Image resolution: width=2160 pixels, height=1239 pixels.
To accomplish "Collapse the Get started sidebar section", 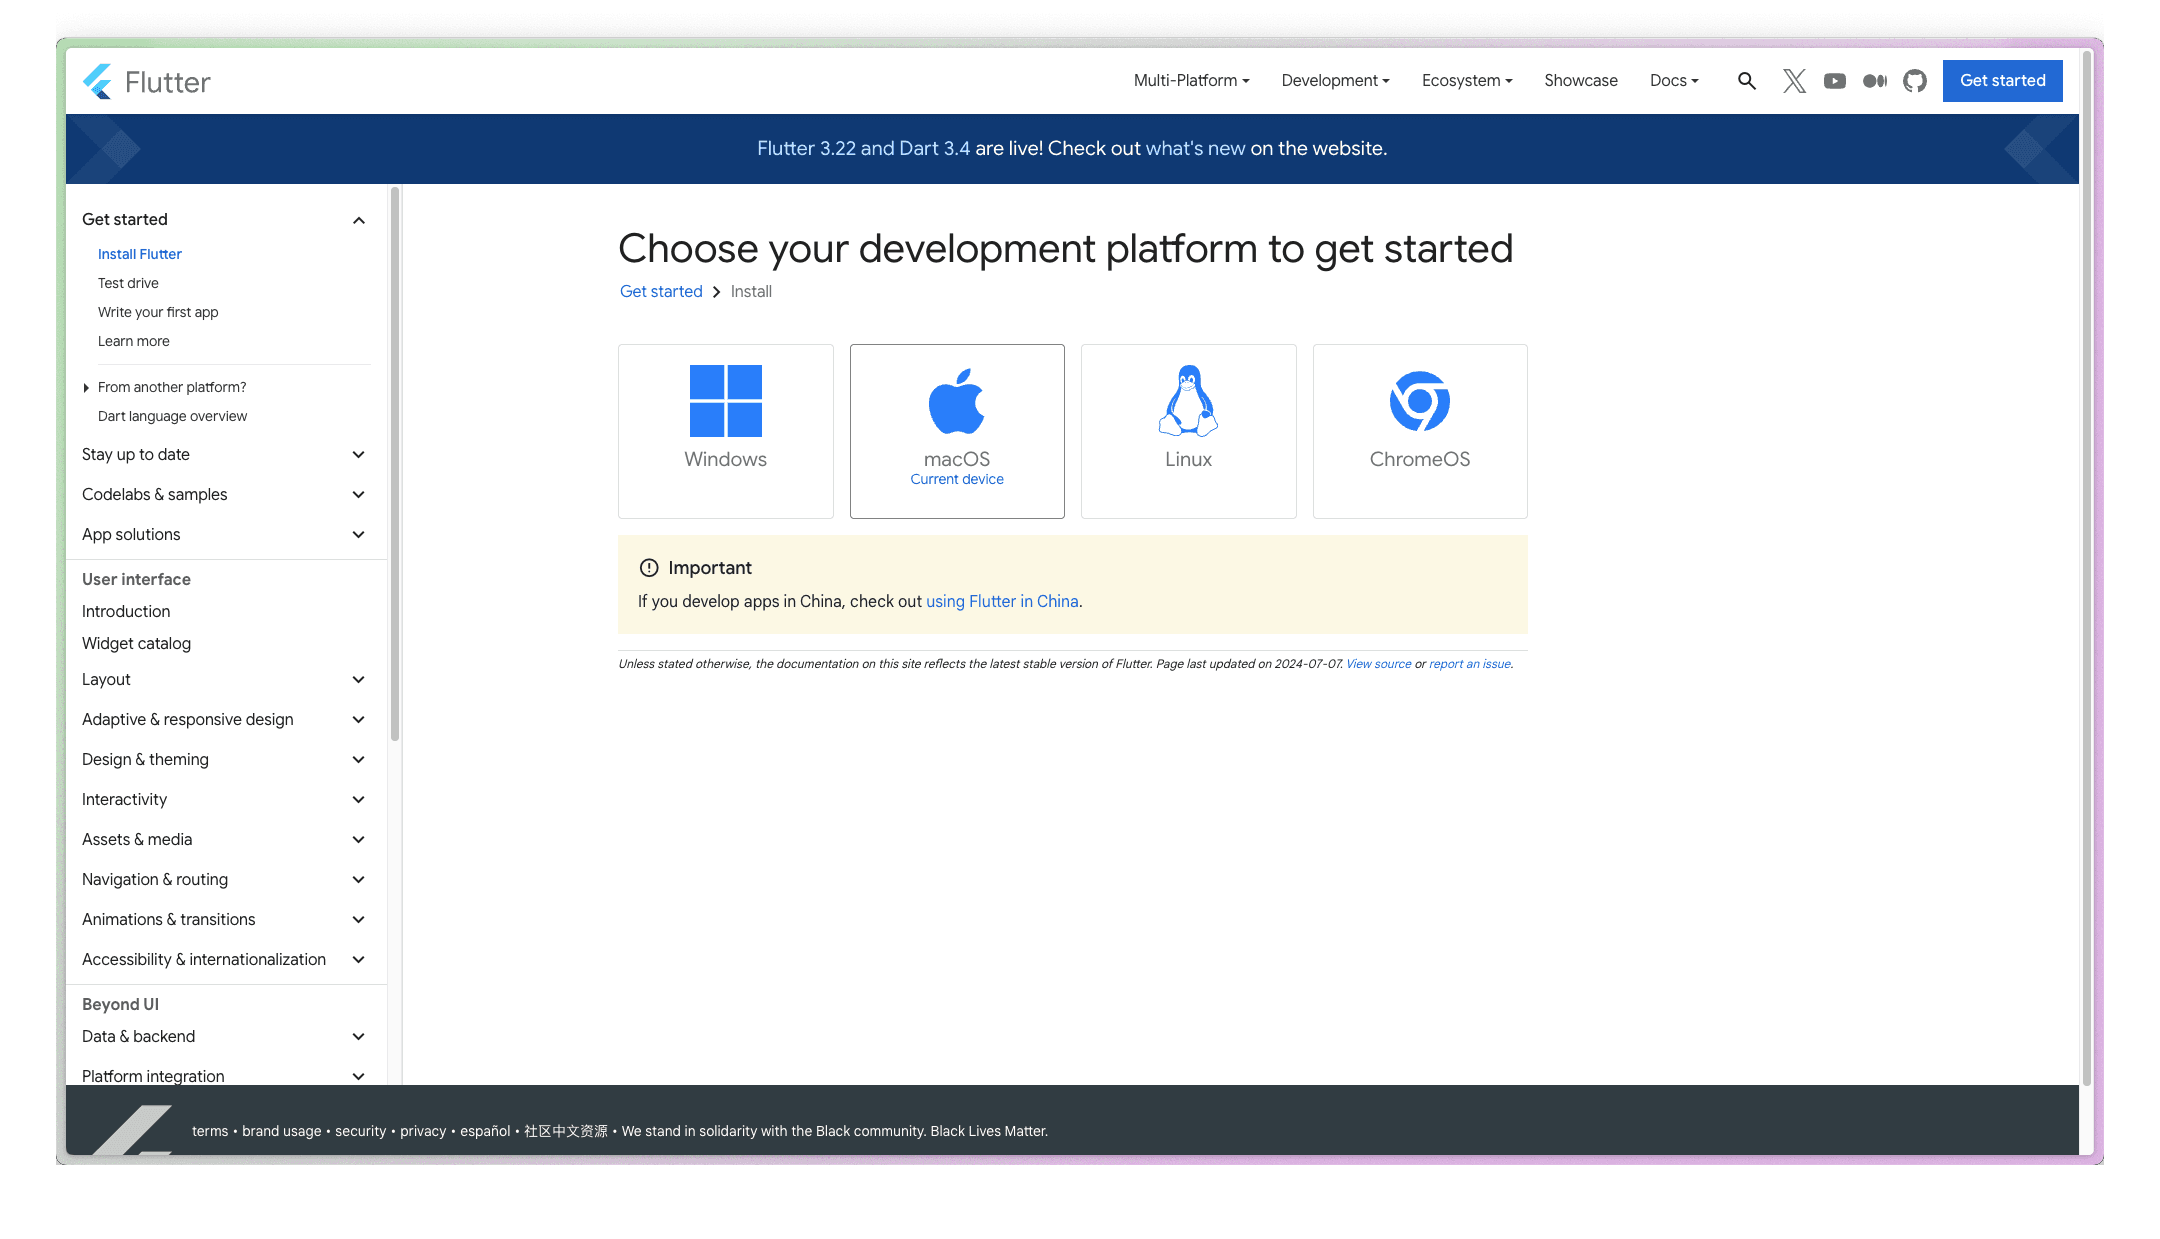I will click(x=358, y=220).
